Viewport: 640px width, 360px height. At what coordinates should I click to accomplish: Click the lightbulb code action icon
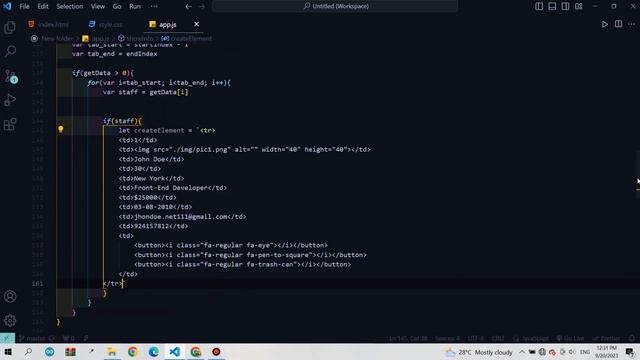click(60, 129)
